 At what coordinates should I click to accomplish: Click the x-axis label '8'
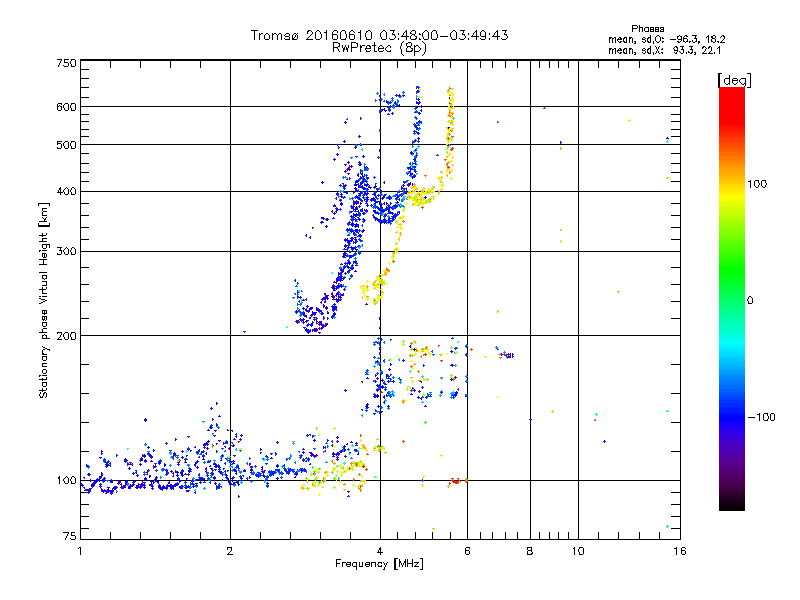[530, 551]
